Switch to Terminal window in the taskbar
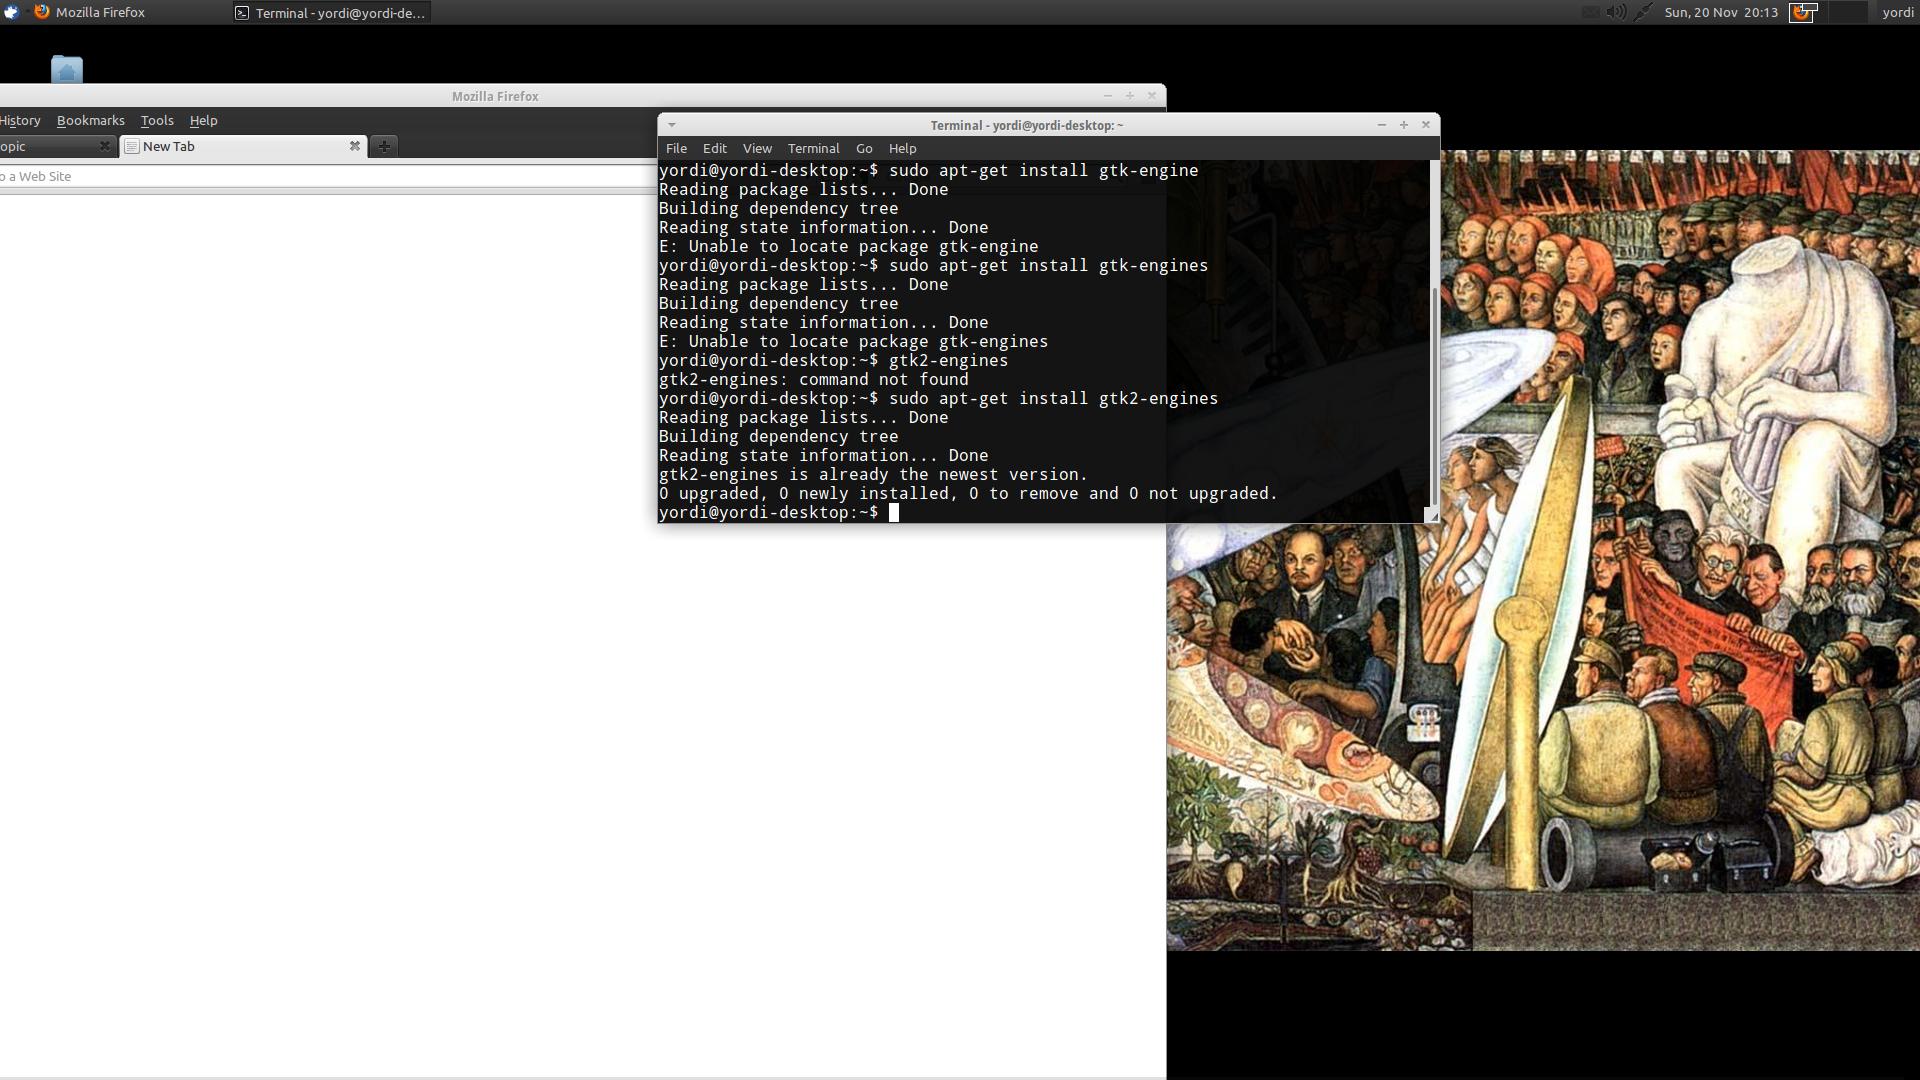This screenshot has width=1920, height=1080. click(331, 13)
